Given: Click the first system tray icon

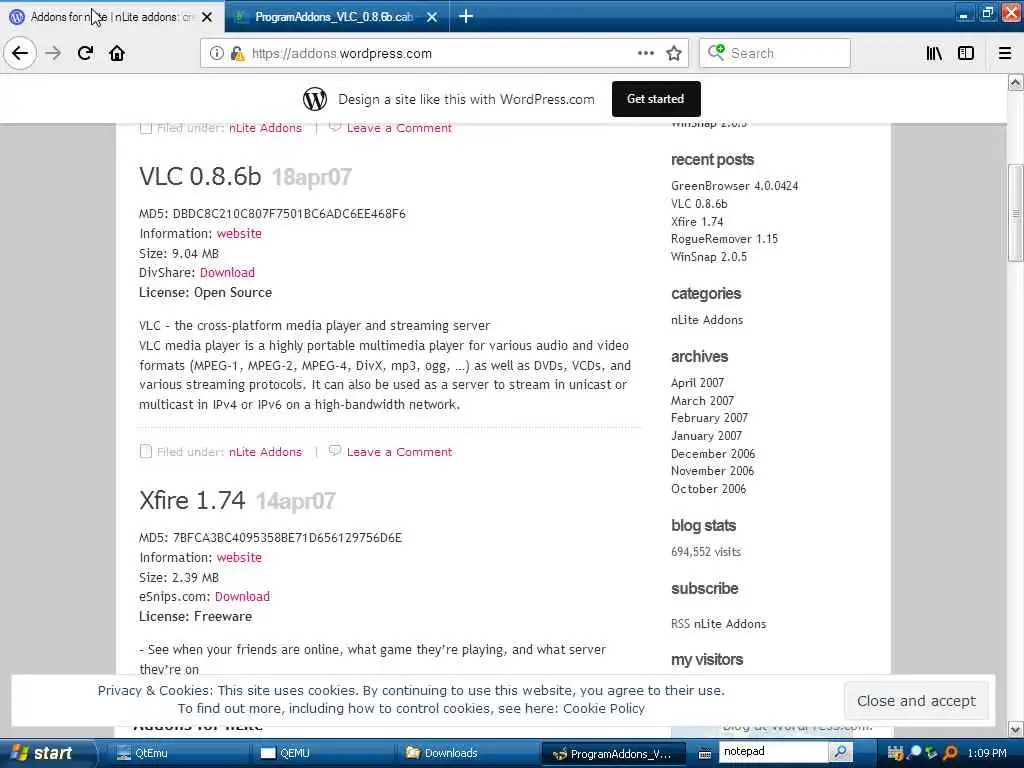Looking at the screenshot, I should tap(895, 753).
